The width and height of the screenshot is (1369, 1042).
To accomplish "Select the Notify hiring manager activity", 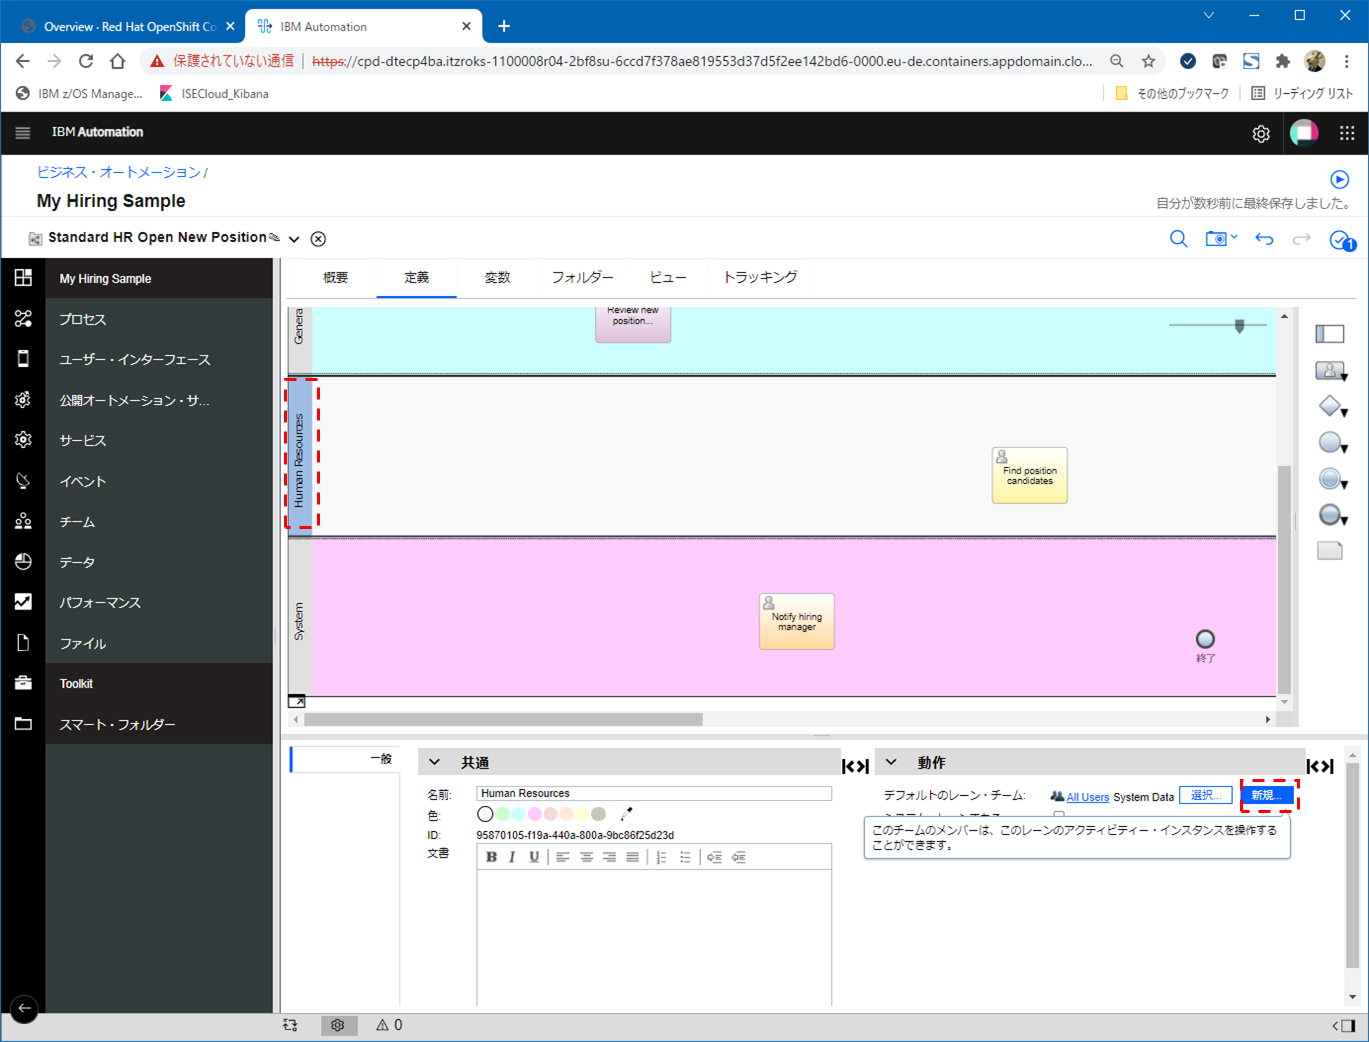I will (796, 621).
